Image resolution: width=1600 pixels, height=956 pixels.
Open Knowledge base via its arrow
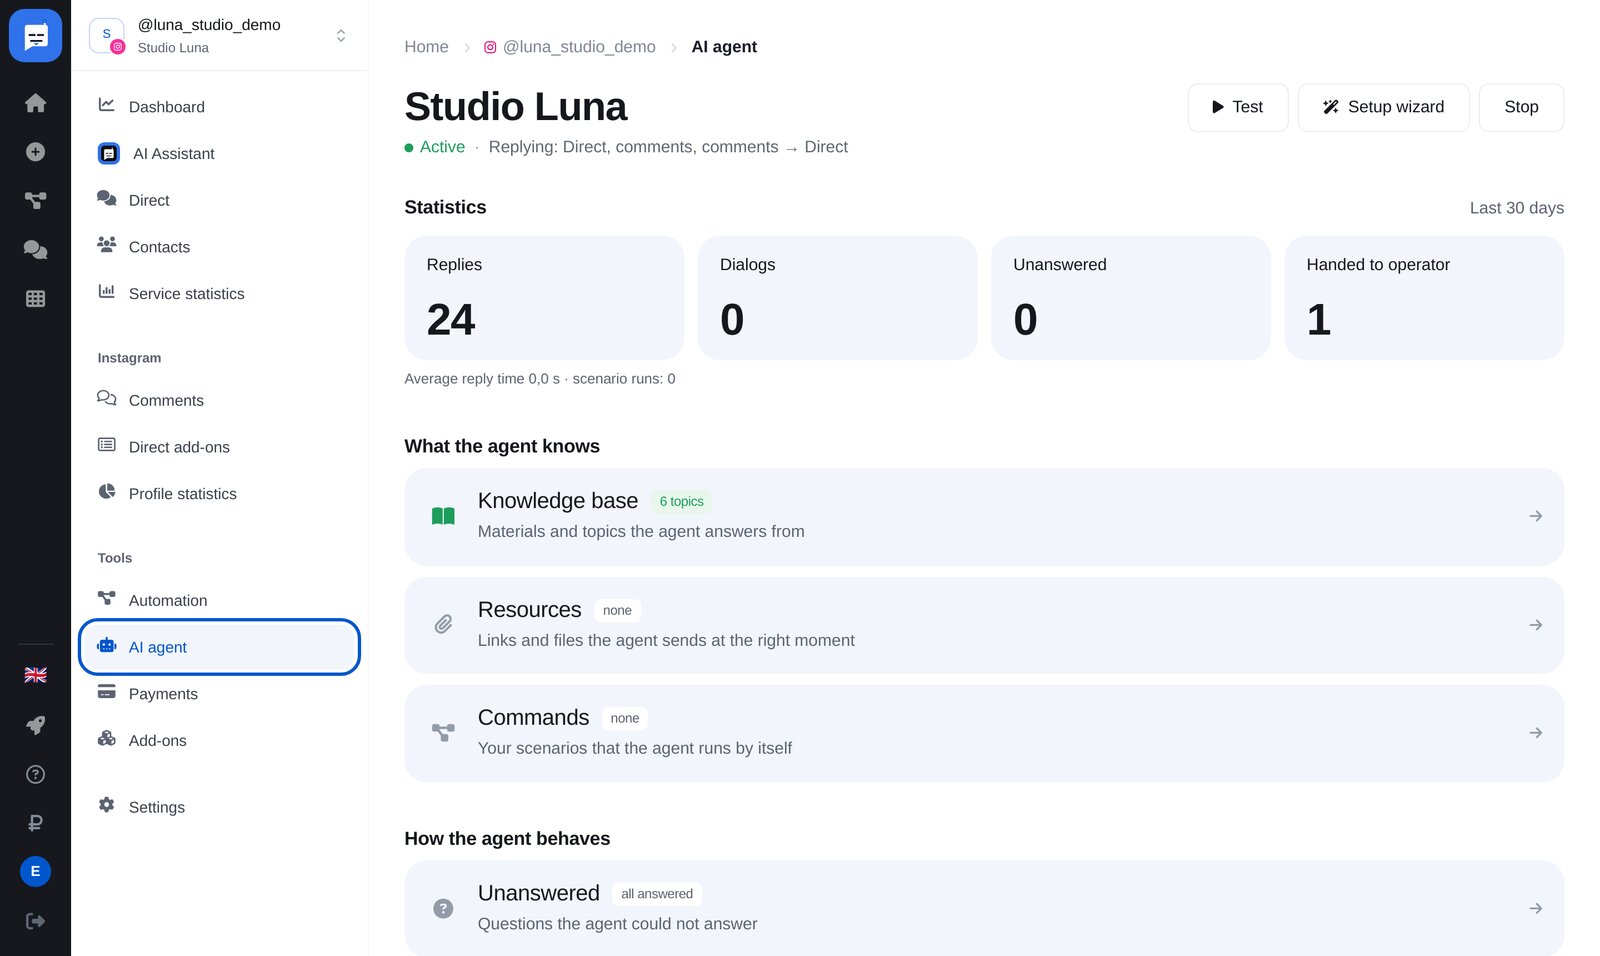point(1536,516)
